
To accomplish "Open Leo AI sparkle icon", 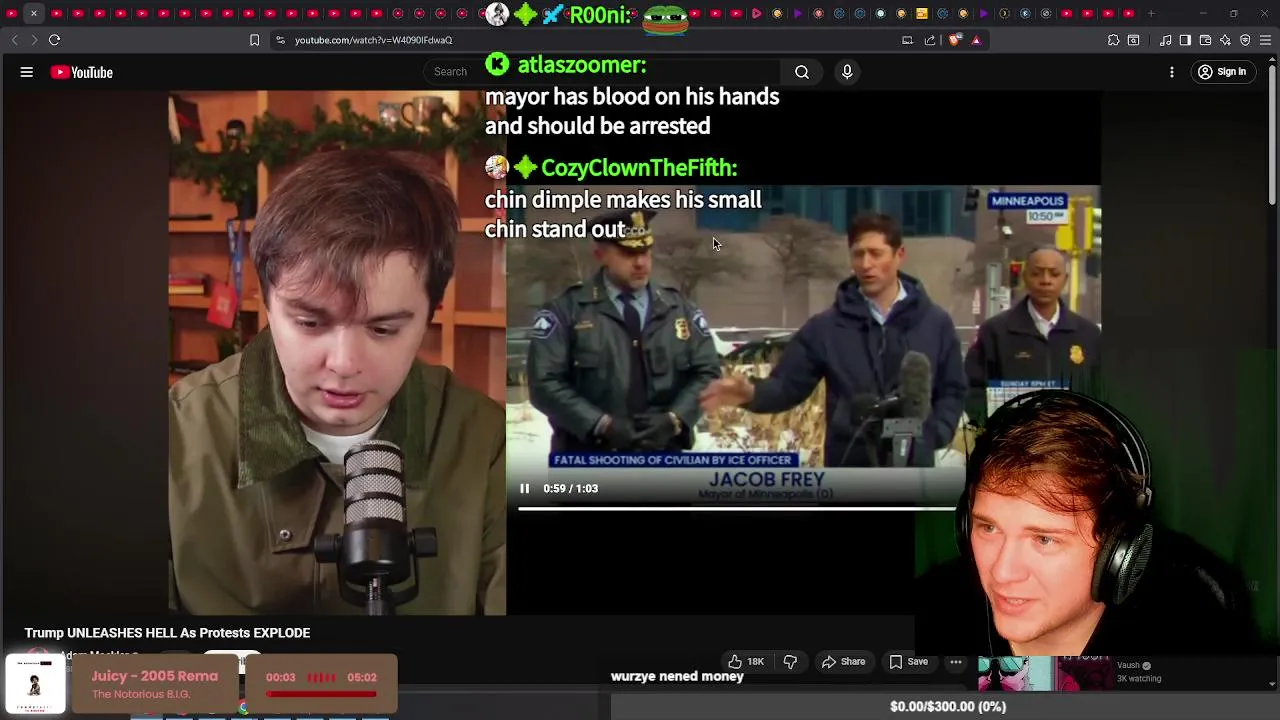I will pyautogui.click(x=1225, y=40).
